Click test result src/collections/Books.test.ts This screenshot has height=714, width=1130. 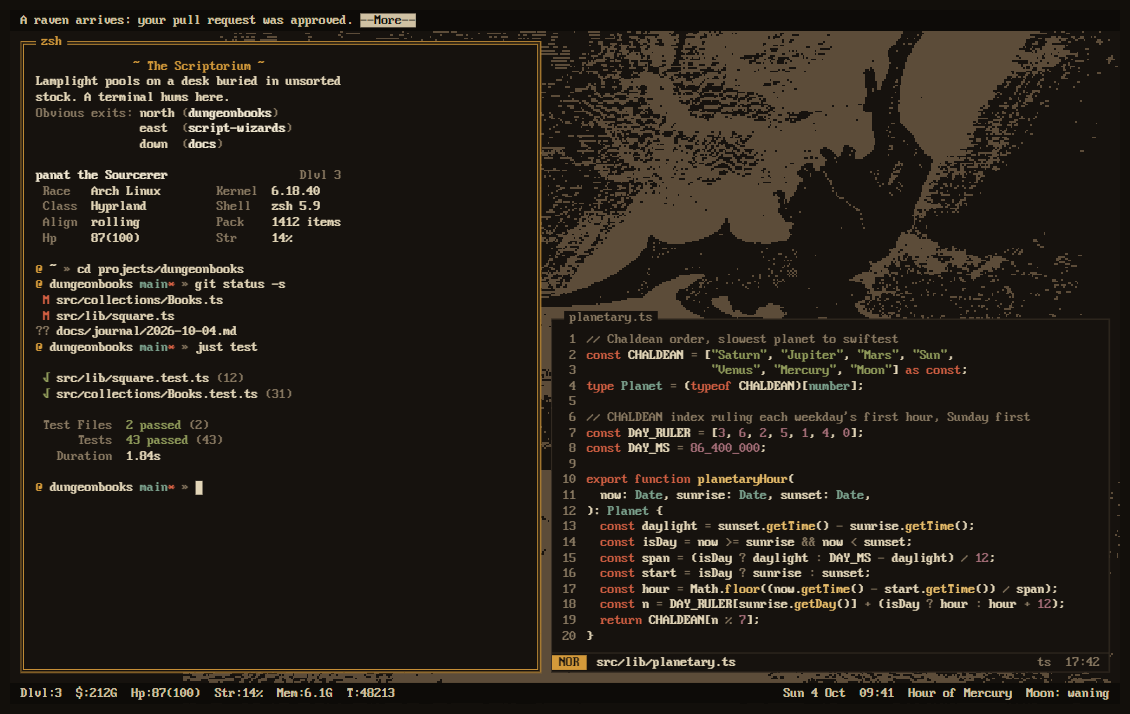click(x=157, y=394)
